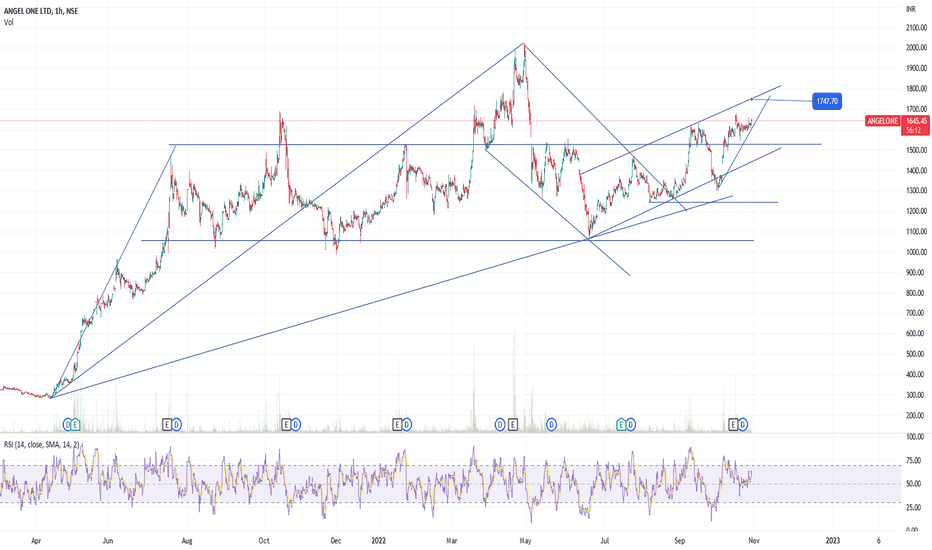Image resolution: width=932 pixels, height=550 pixels.
Task: Click the INR currency label
Action: coord(911,9)
